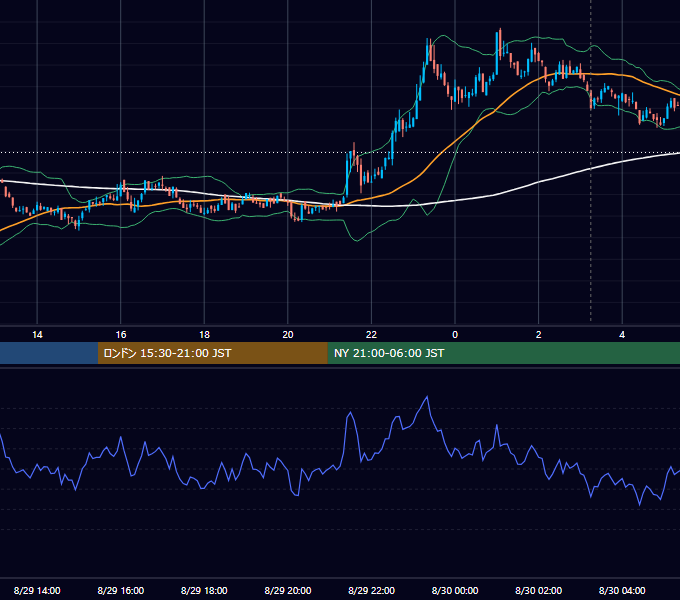Click the 4 hour label on upper axis

622,335
